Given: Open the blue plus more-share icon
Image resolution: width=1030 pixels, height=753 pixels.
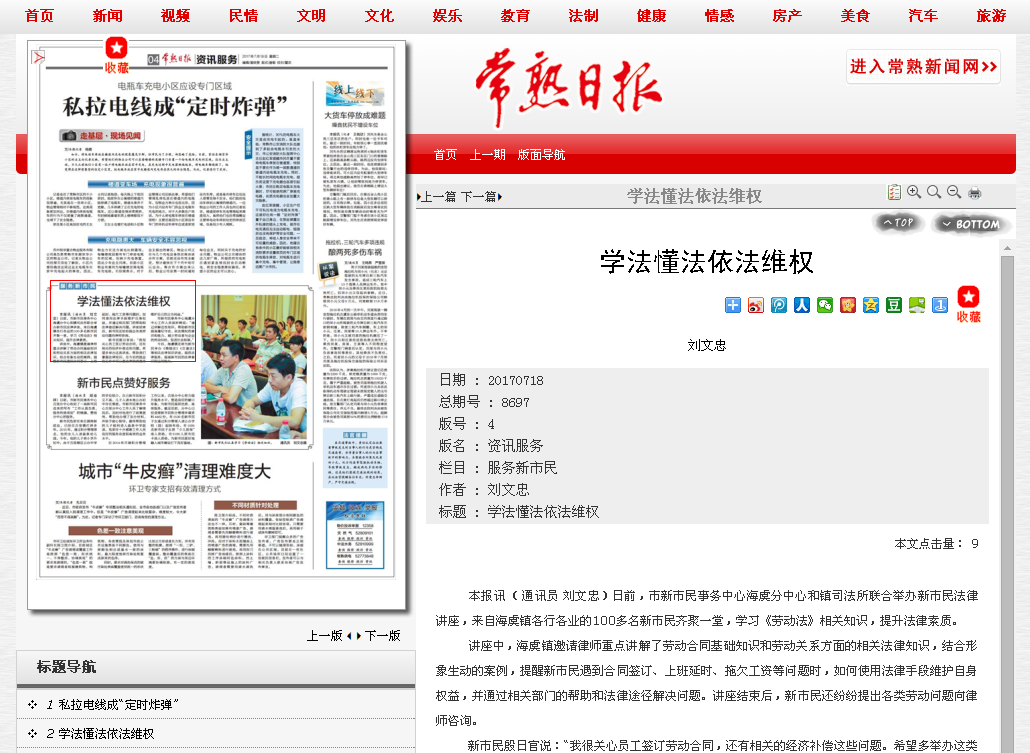Looking at the screenshot, I should [732, 305].
